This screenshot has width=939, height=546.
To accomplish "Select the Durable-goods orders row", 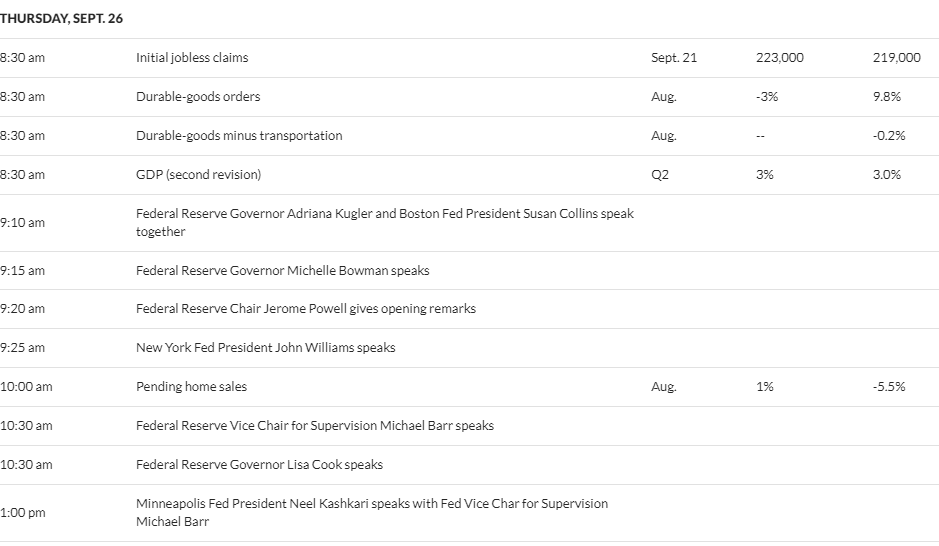I will (x=470, y=96).
